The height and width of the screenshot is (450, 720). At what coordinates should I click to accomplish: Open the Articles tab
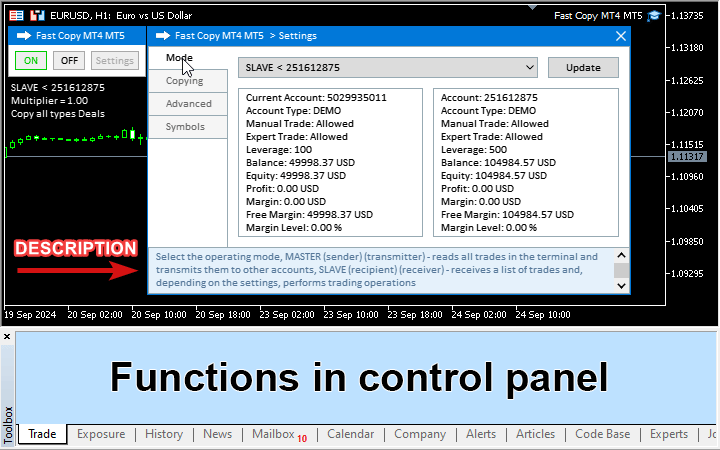point(535,434)
